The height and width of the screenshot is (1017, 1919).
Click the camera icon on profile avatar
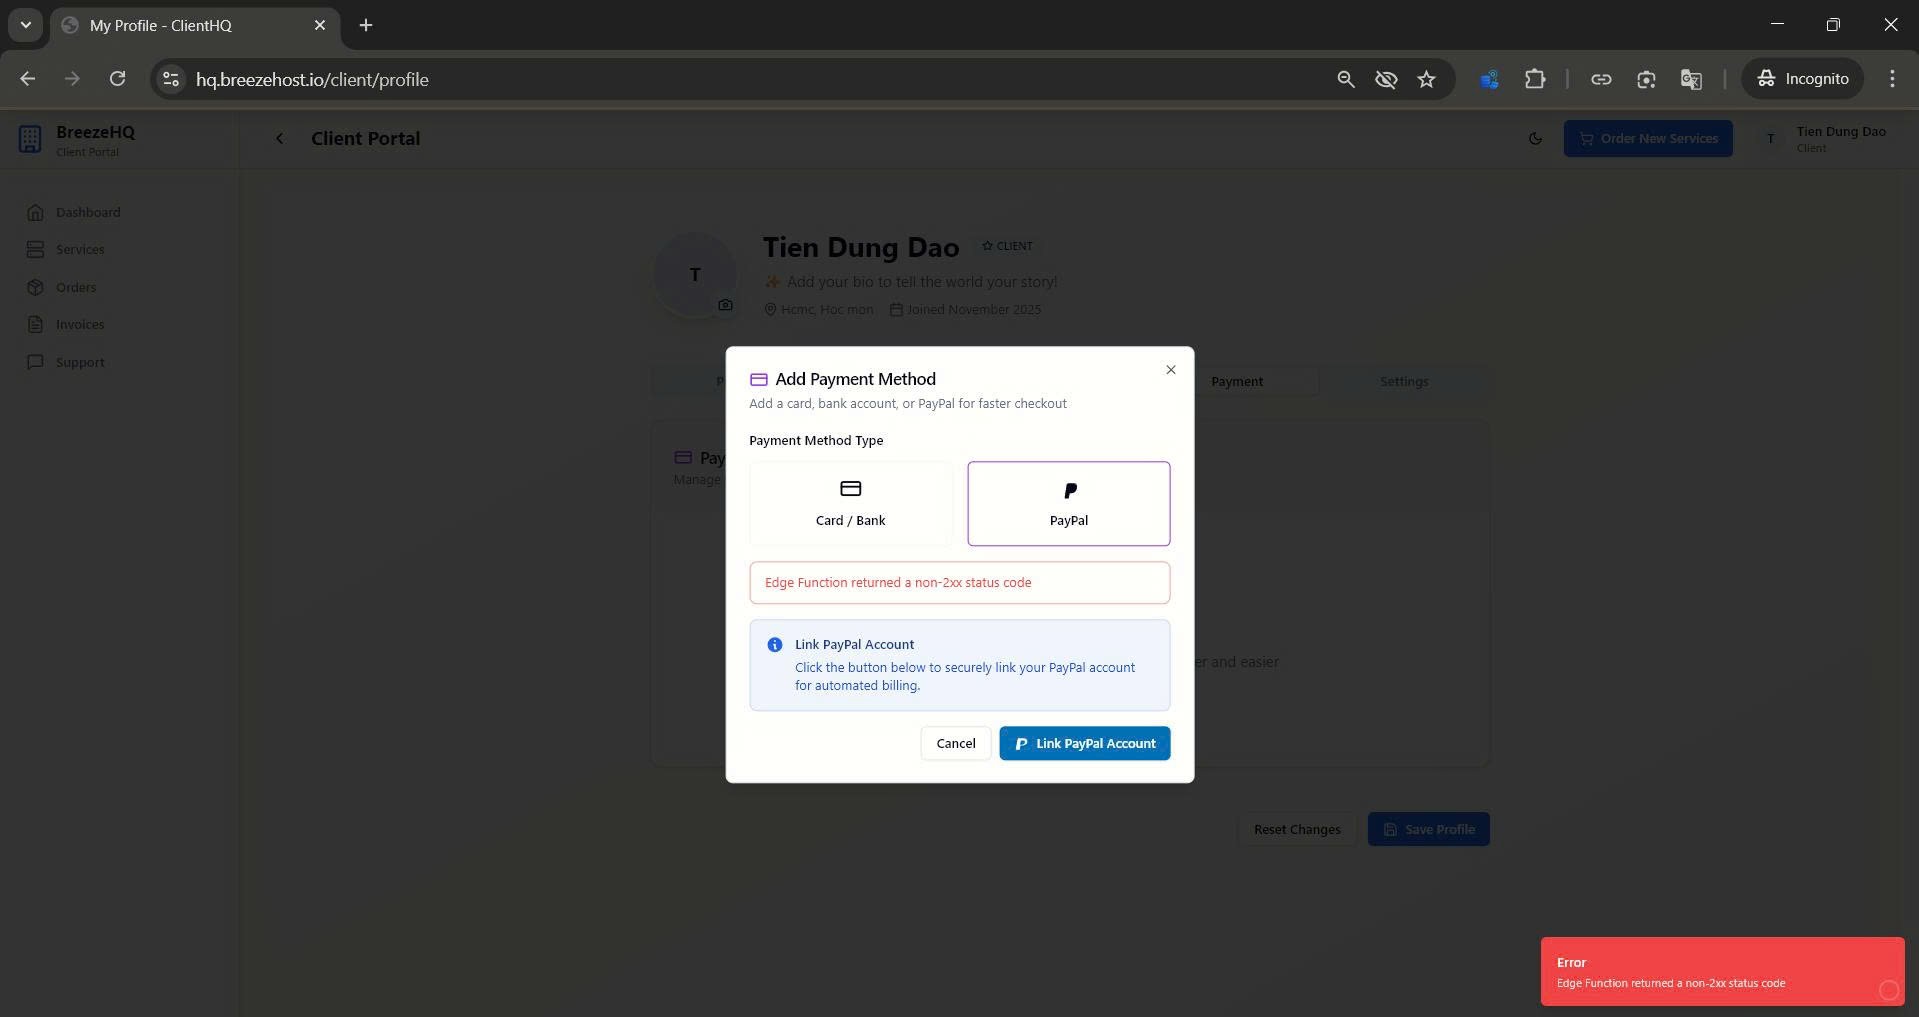(x=725, y=305)
